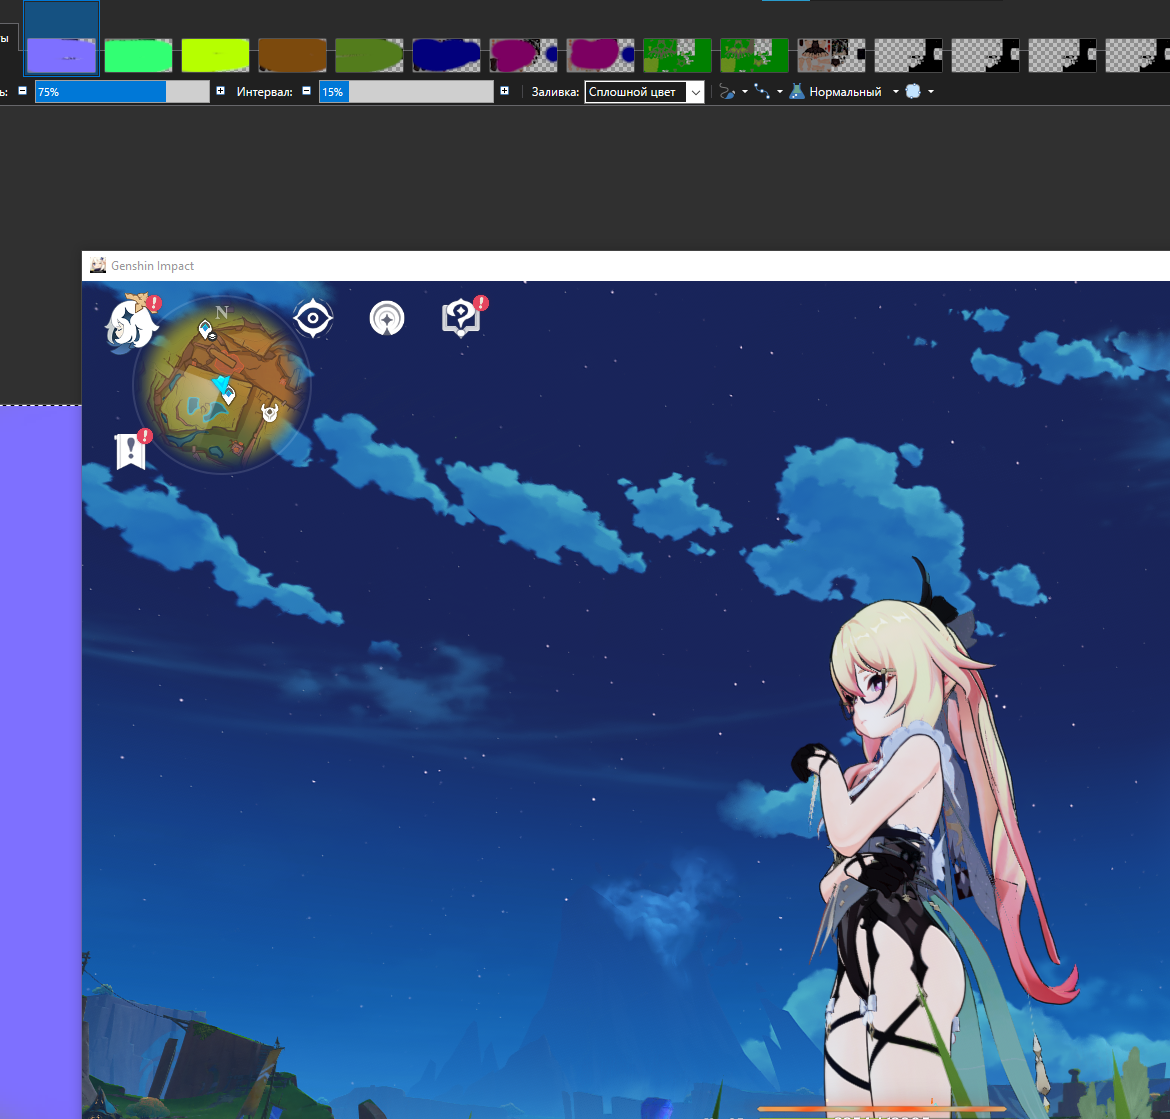Open the Paimon menu icon in Genshin Impact

(x=131, y=325)
